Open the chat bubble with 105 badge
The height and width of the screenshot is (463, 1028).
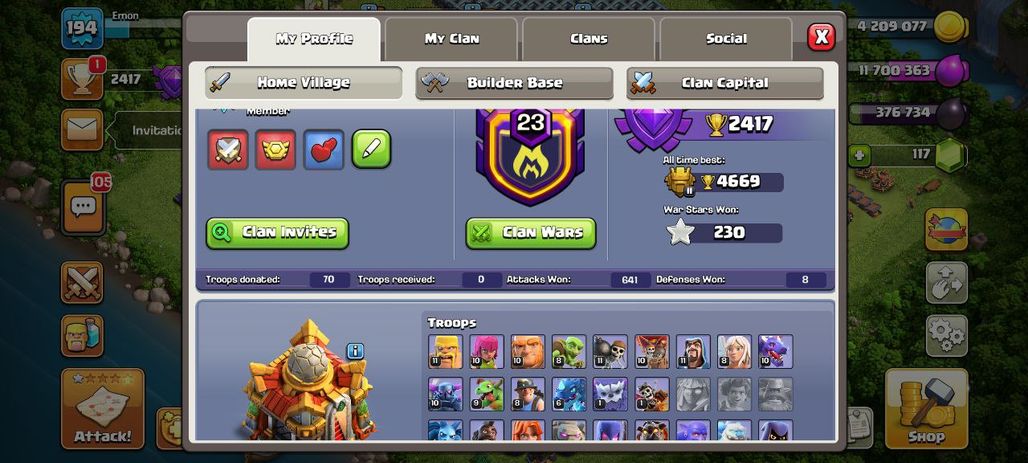click(x=83, y=208)
